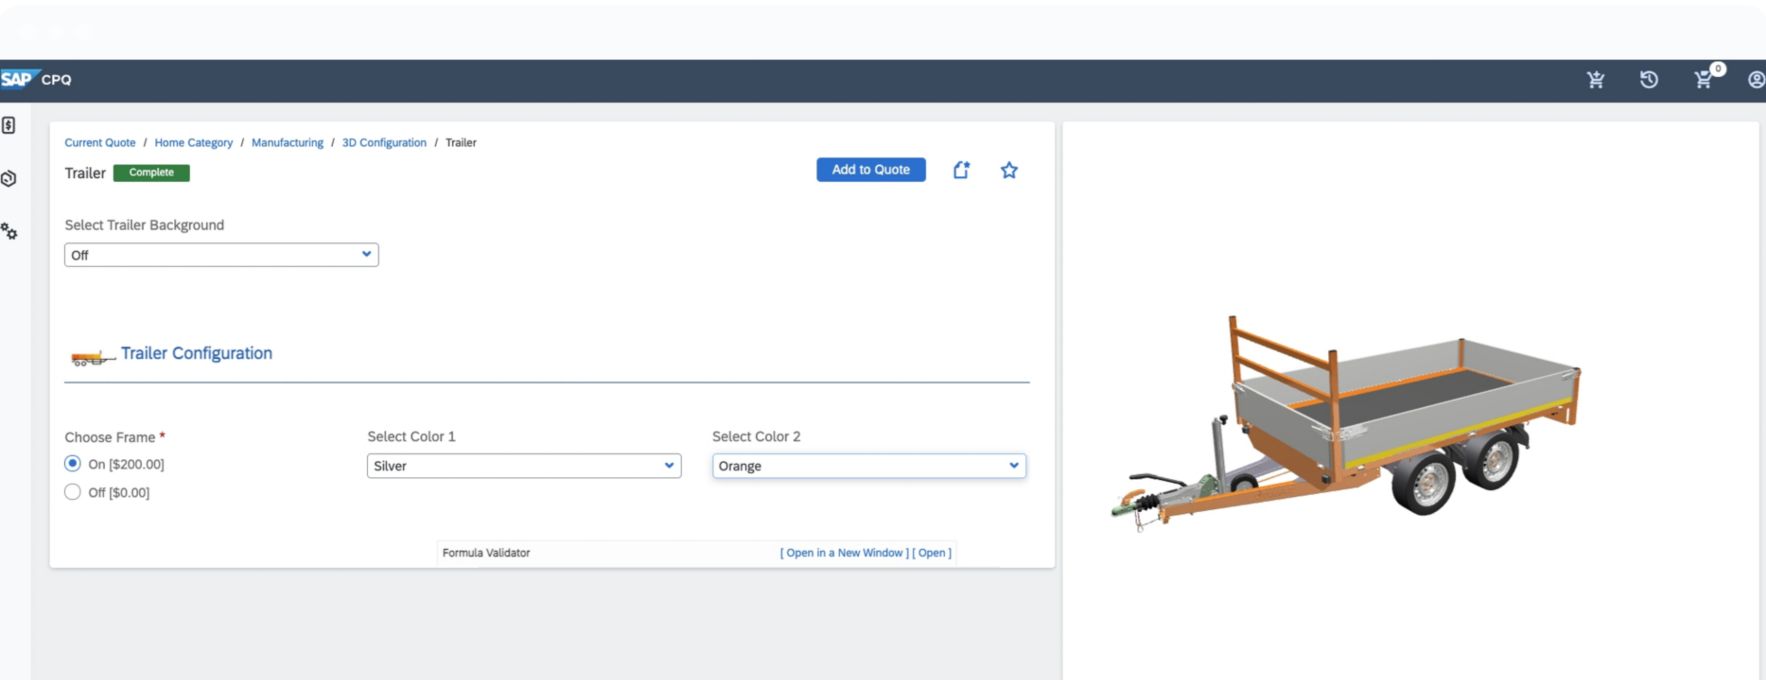Select frame option Off [$0.00]
Image resolution: width=1766 pixels, height=680 pixels.
tap(73, 492)
